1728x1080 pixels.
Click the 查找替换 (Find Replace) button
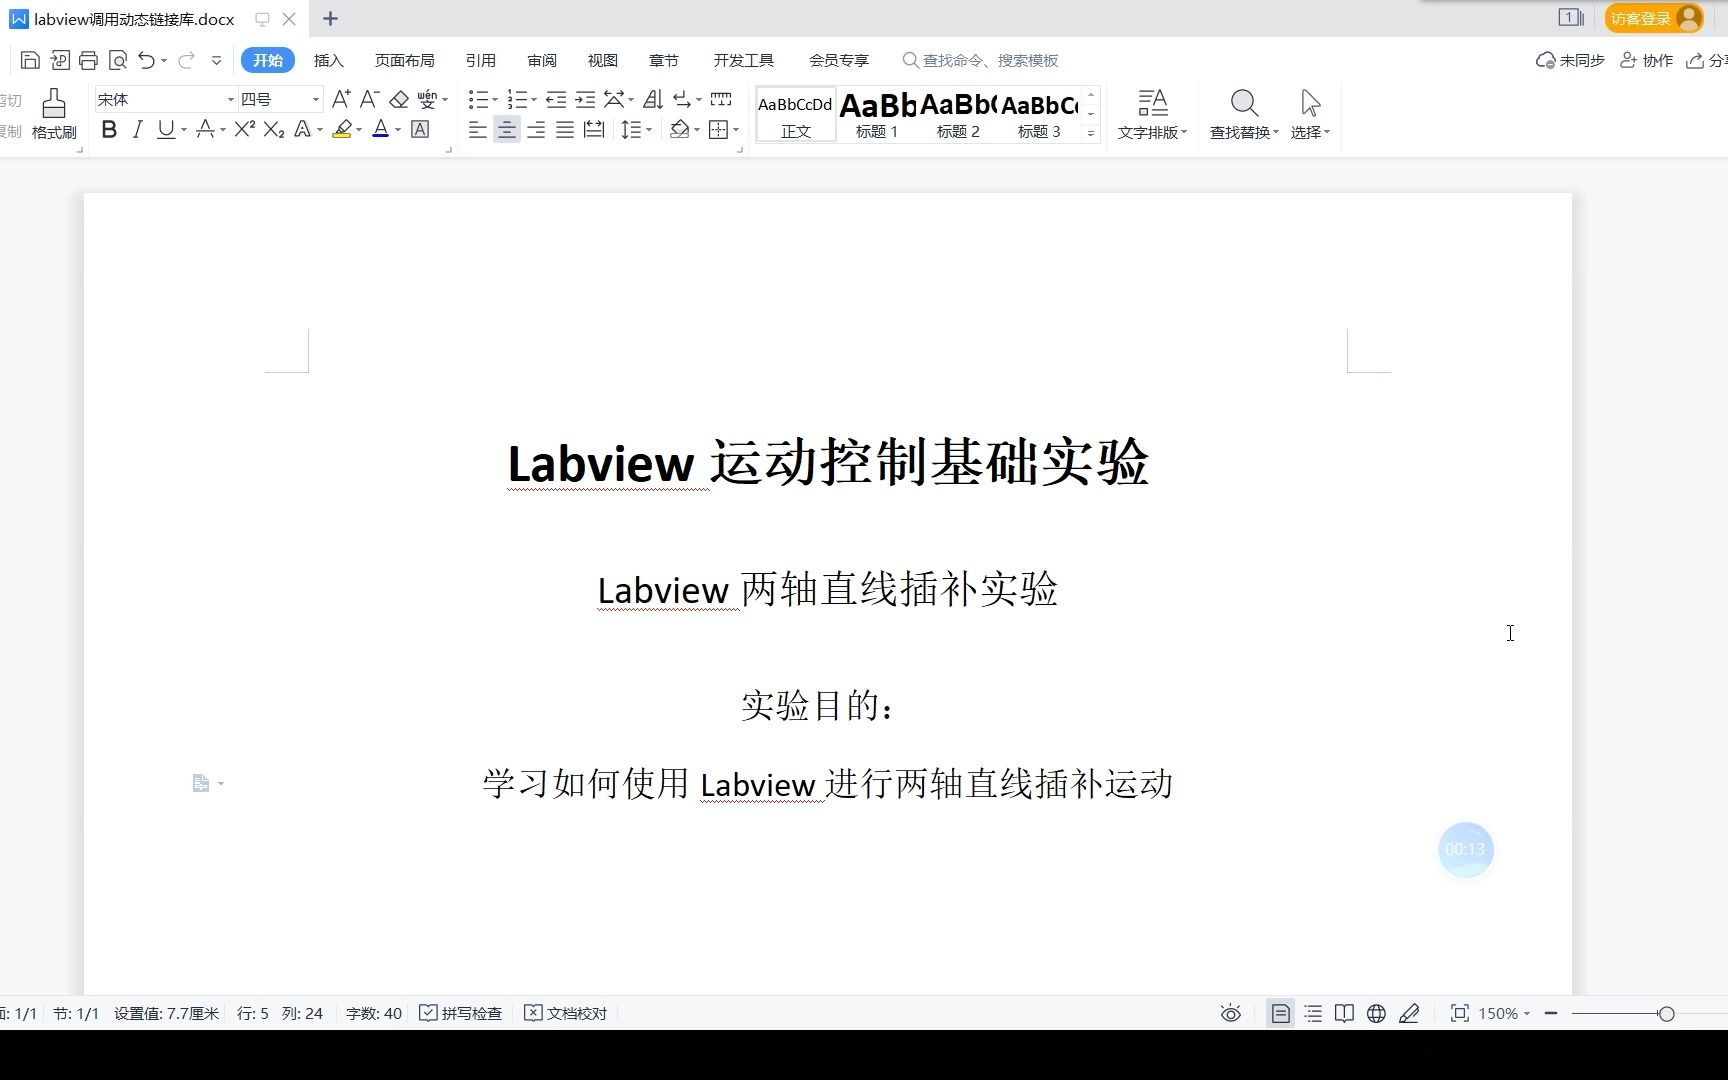[x=1244, y=114]
